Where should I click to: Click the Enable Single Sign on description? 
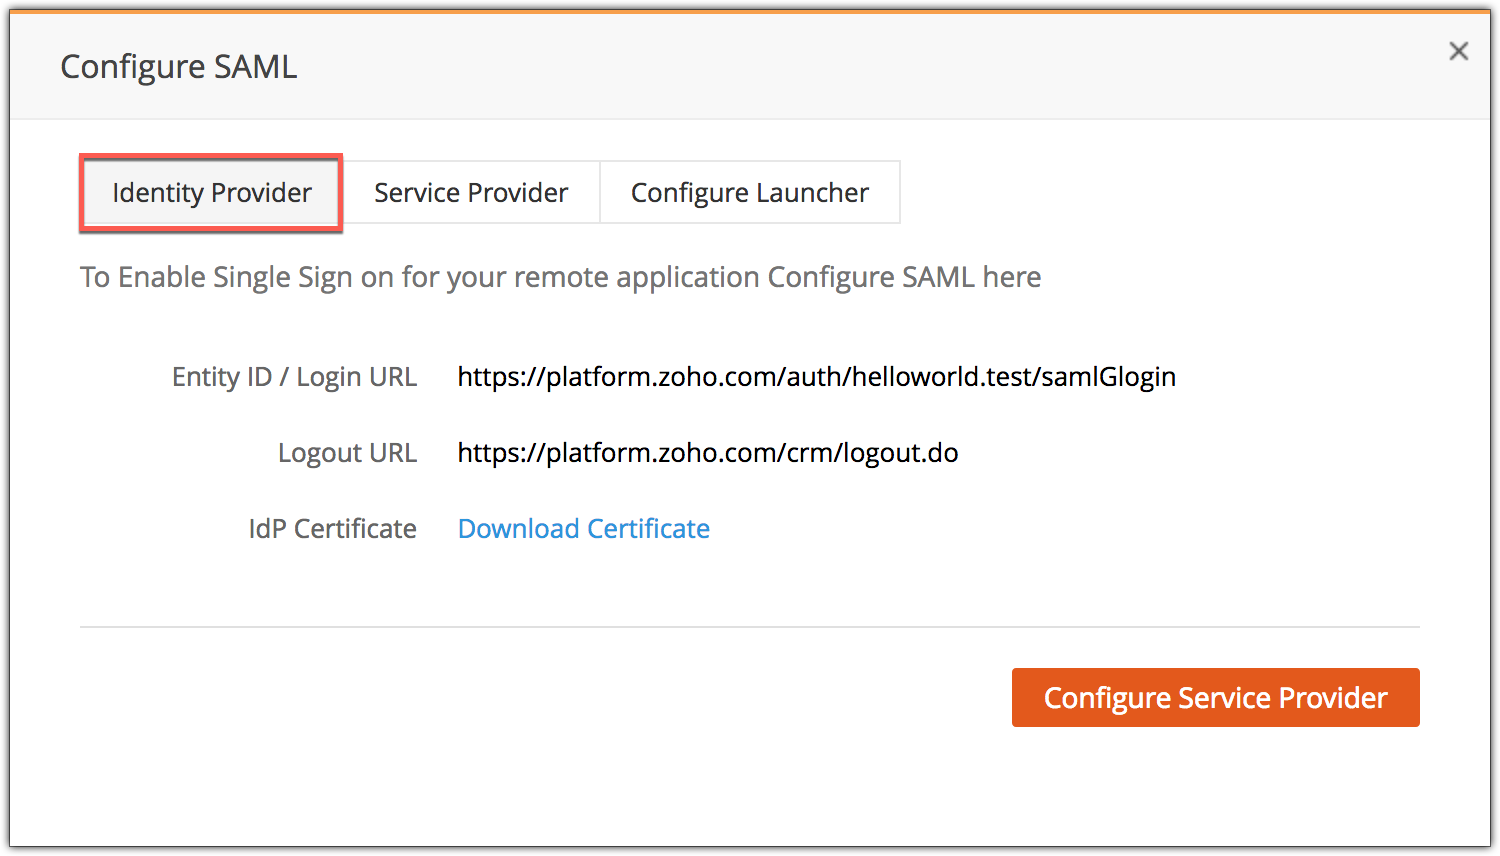point(560,277)
